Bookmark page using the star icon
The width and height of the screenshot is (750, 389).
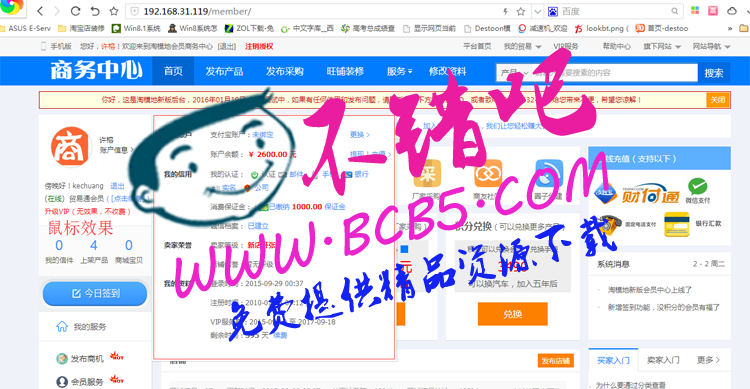point(114,11)
